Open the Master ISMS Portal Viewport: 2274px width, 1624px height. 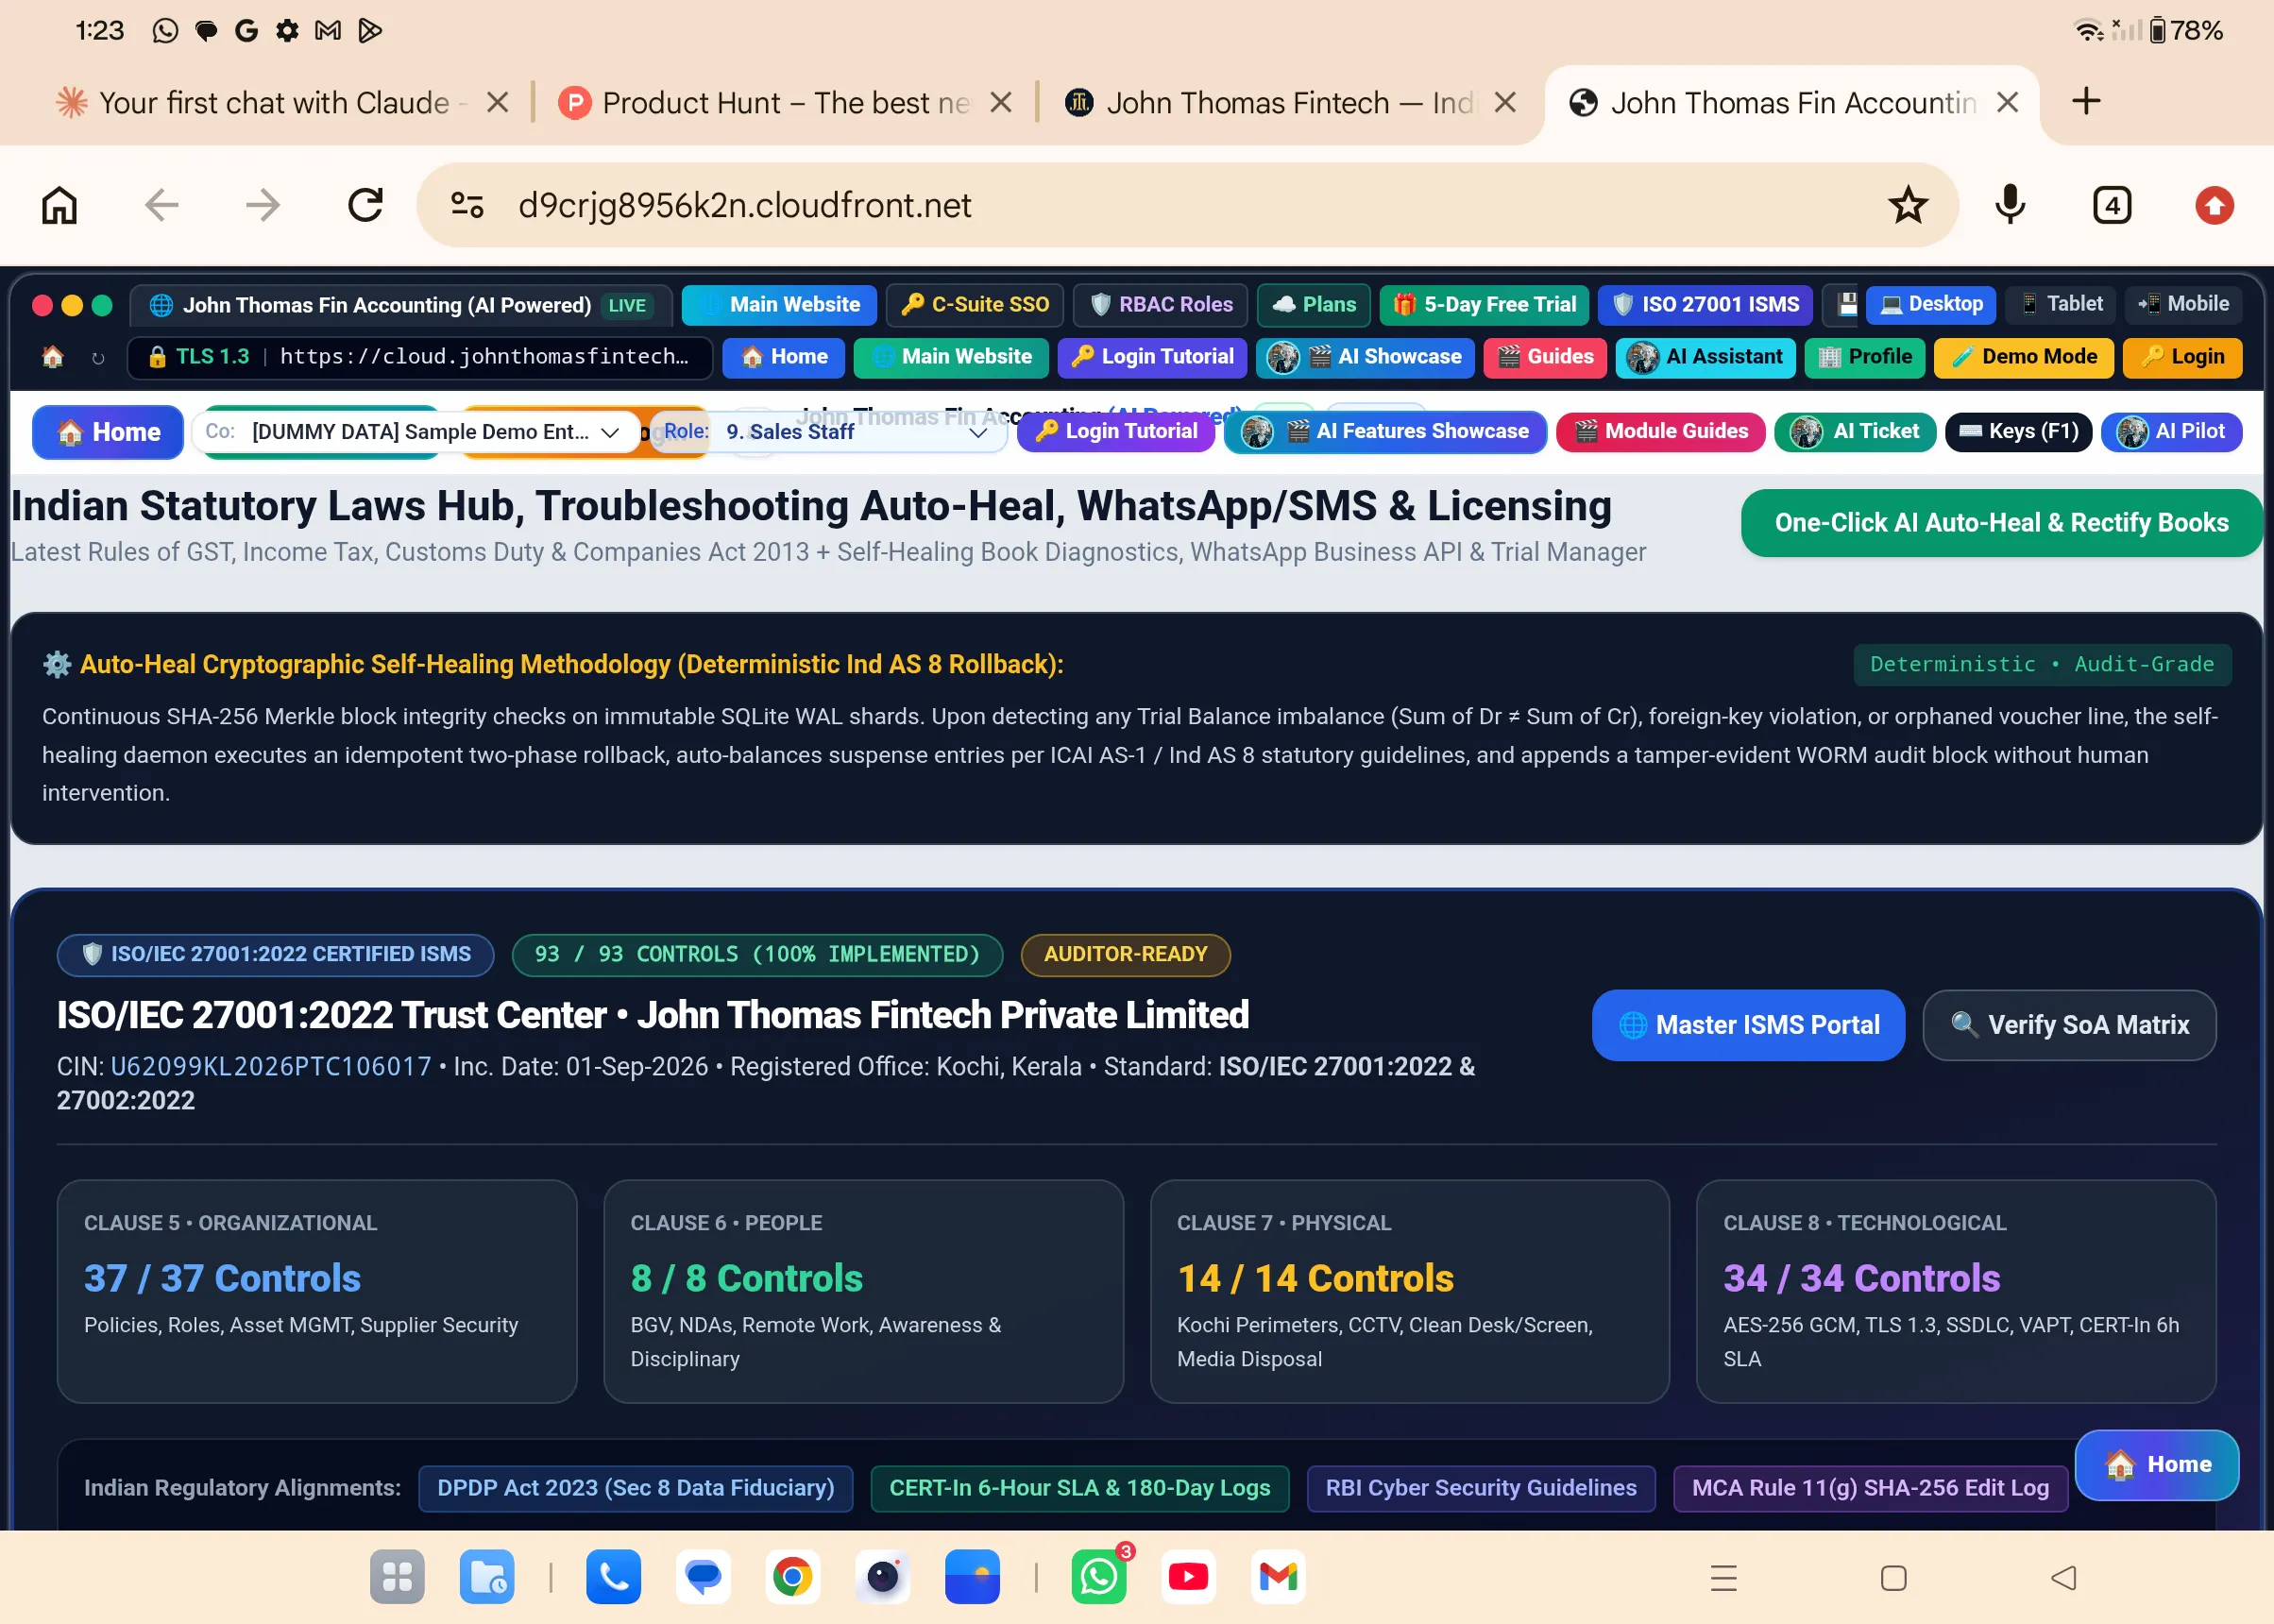coord(1748,1025)
